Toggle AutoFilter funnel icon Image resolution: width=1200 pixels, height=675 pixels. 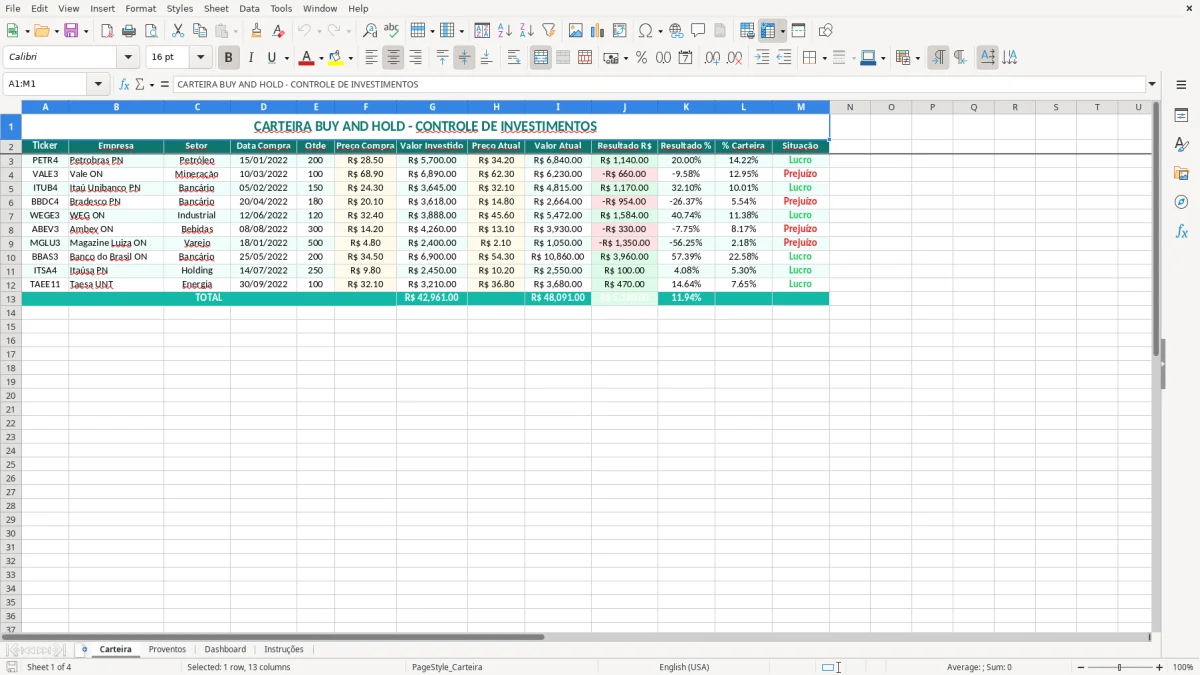[x=548, y=31]
